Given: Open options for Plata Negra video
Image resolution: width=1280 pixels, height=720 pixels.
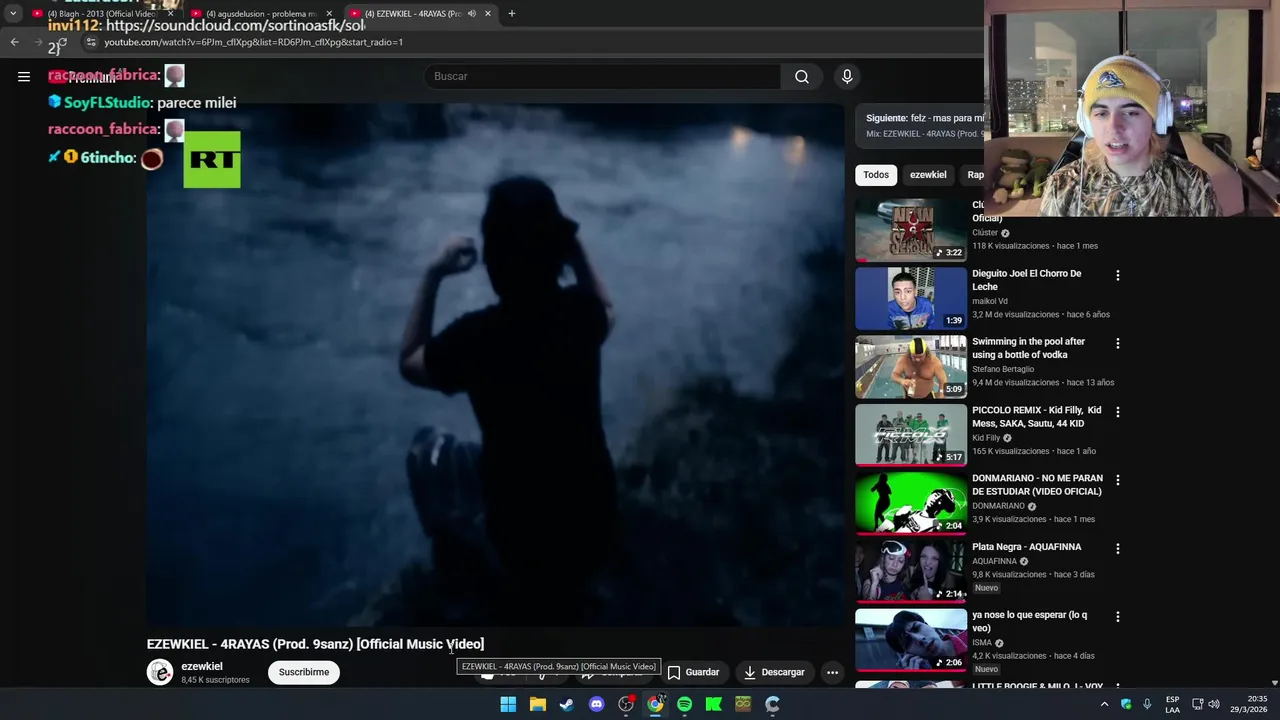Looking at the screenshot, I should point(1118,548).
